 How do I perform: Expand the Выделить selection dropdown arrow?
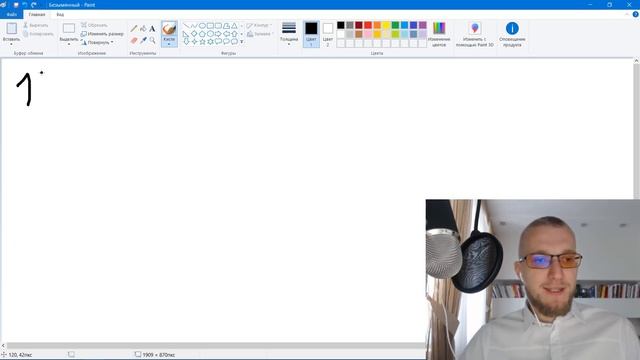tap(69, 44)
